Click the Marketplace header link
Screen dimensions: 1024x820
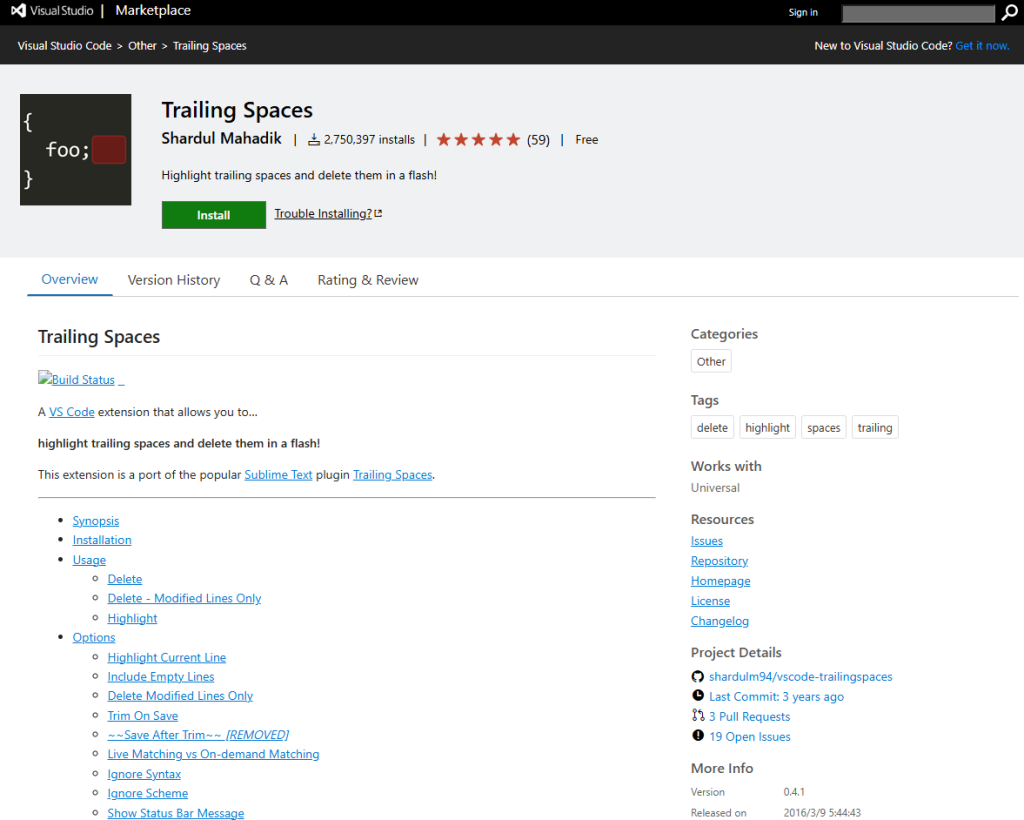point(153,10)
